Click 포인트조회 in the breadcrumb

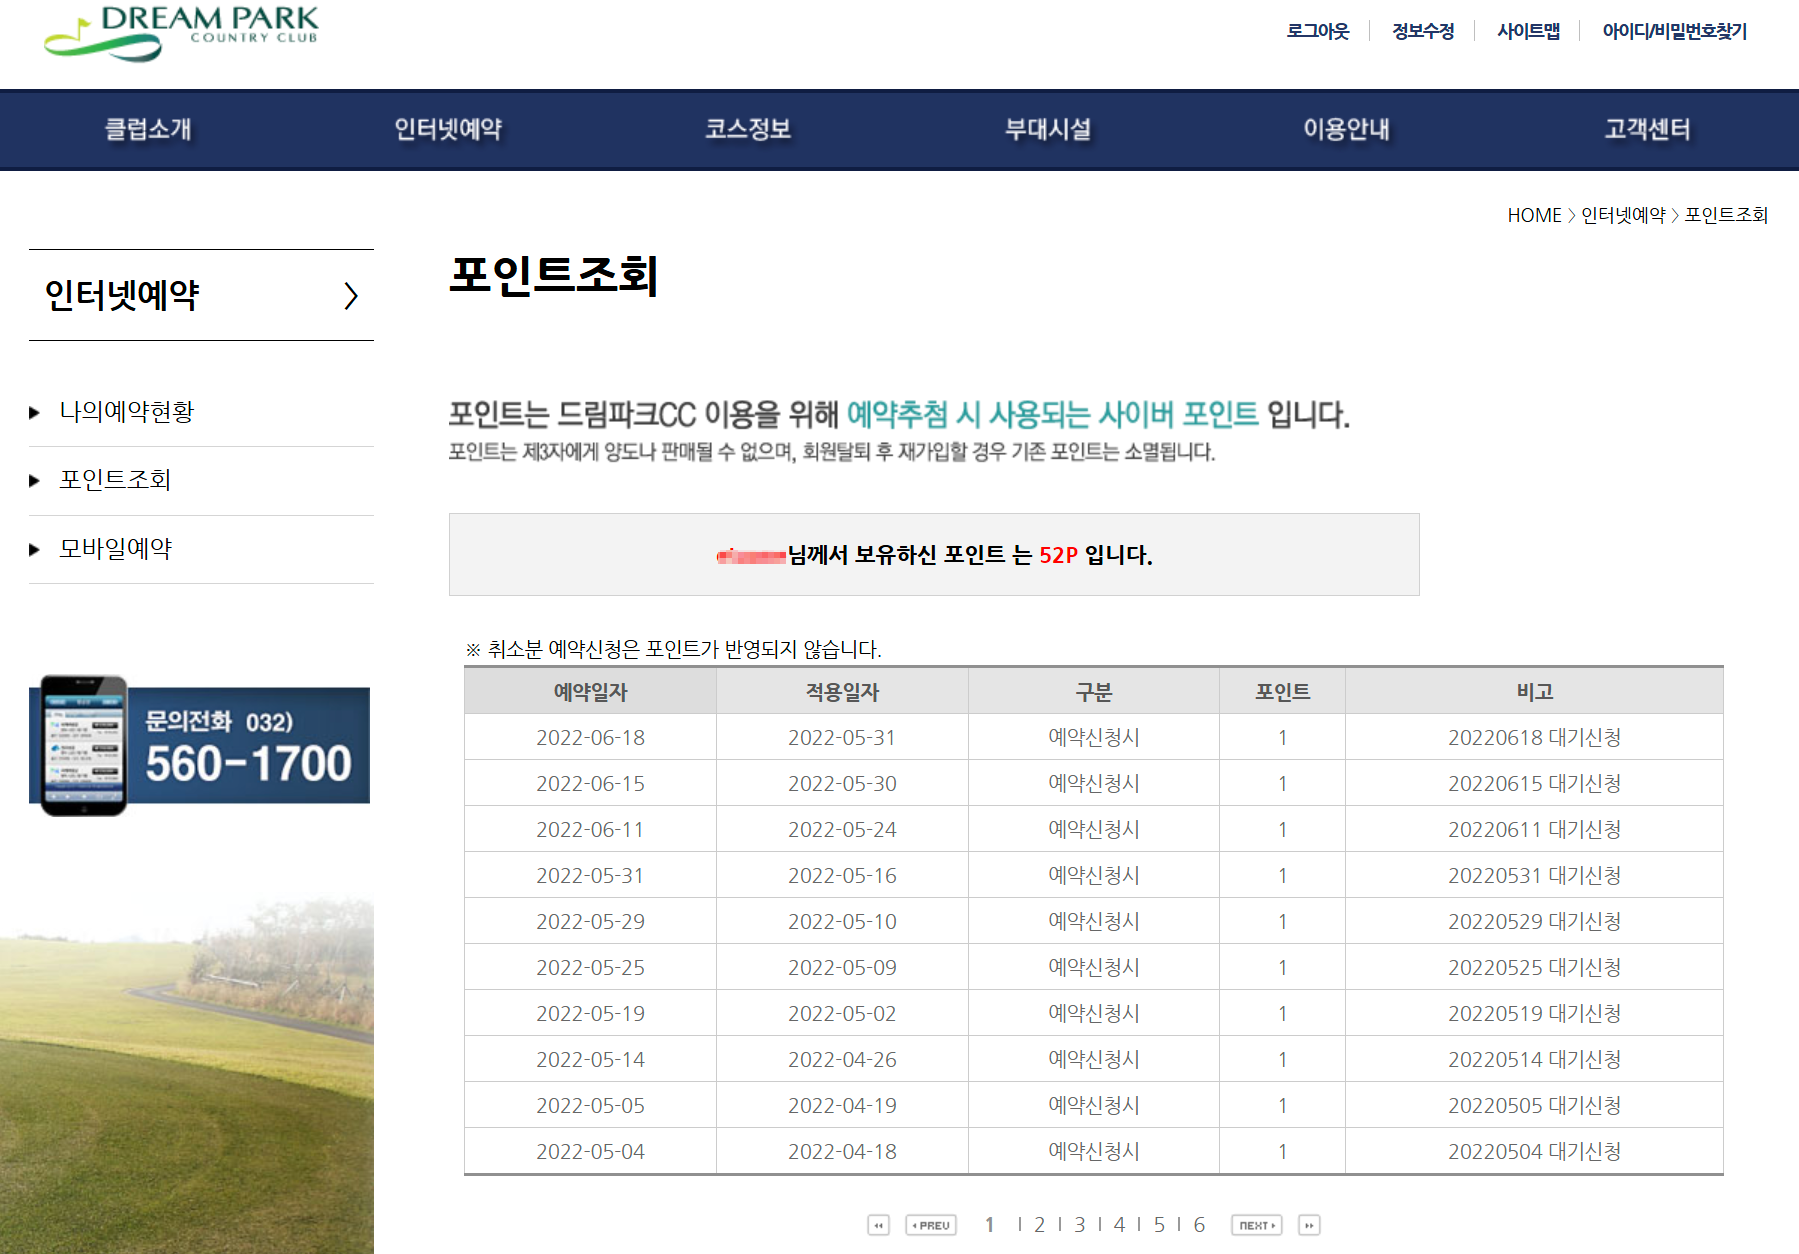pyautogui.click(x=1726, y=215)
